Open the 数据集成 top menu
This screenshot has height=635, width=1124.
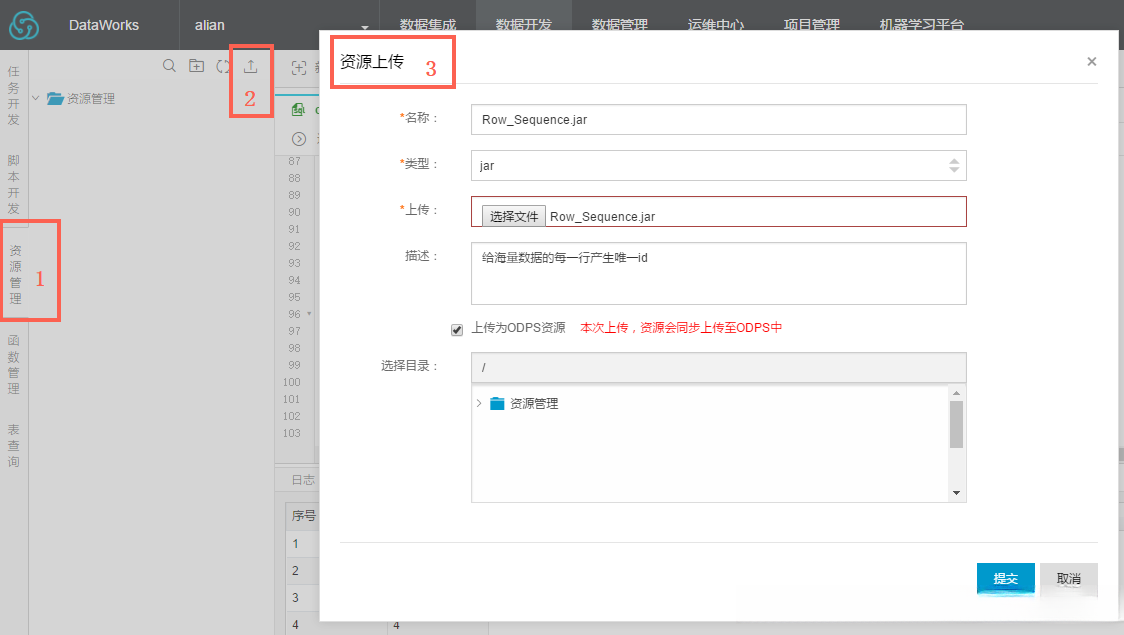pyautogui.click(x=428, y=25)
